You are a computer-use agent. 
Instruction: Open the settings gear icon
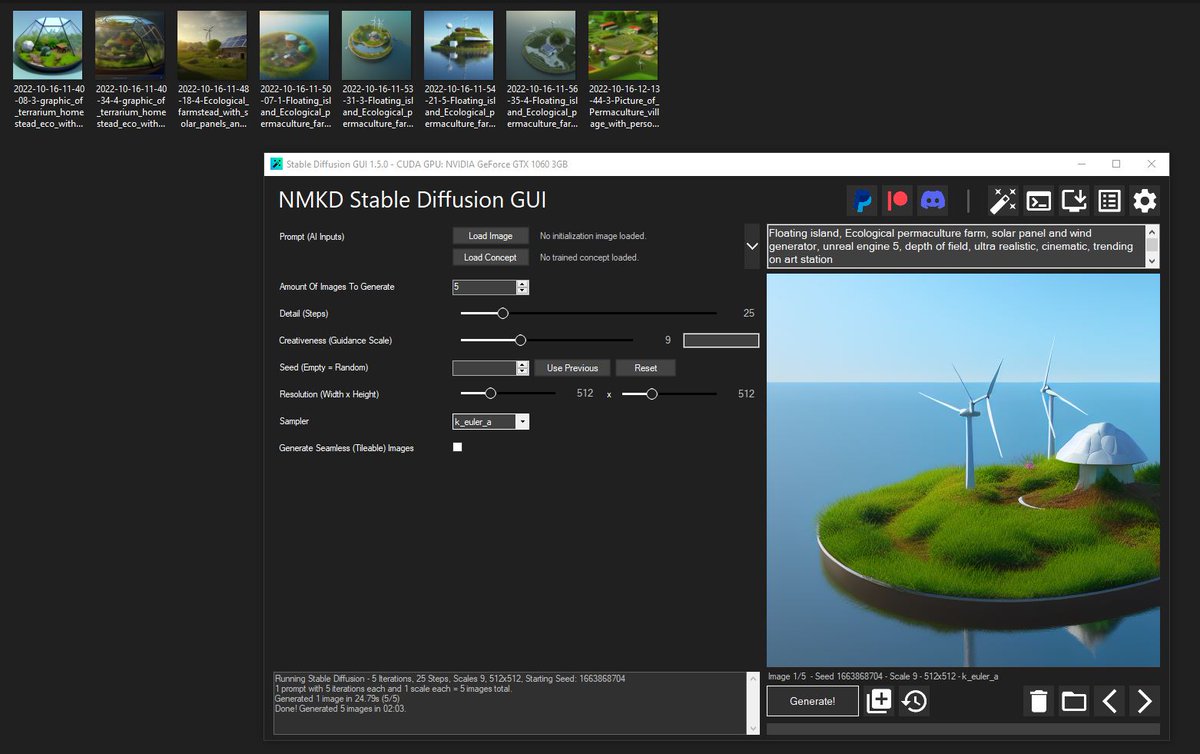[1145, 201]
